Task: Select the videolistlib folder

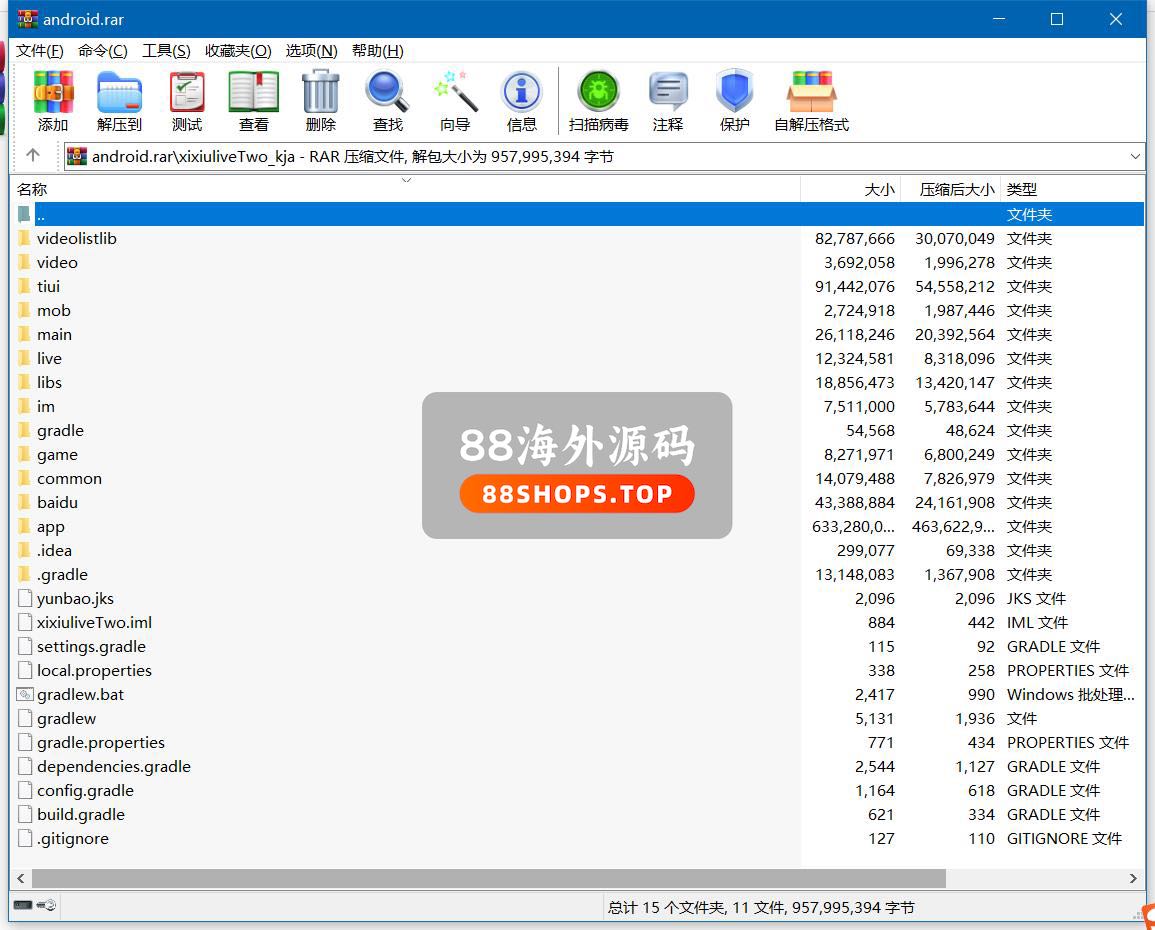Action: 77,239
